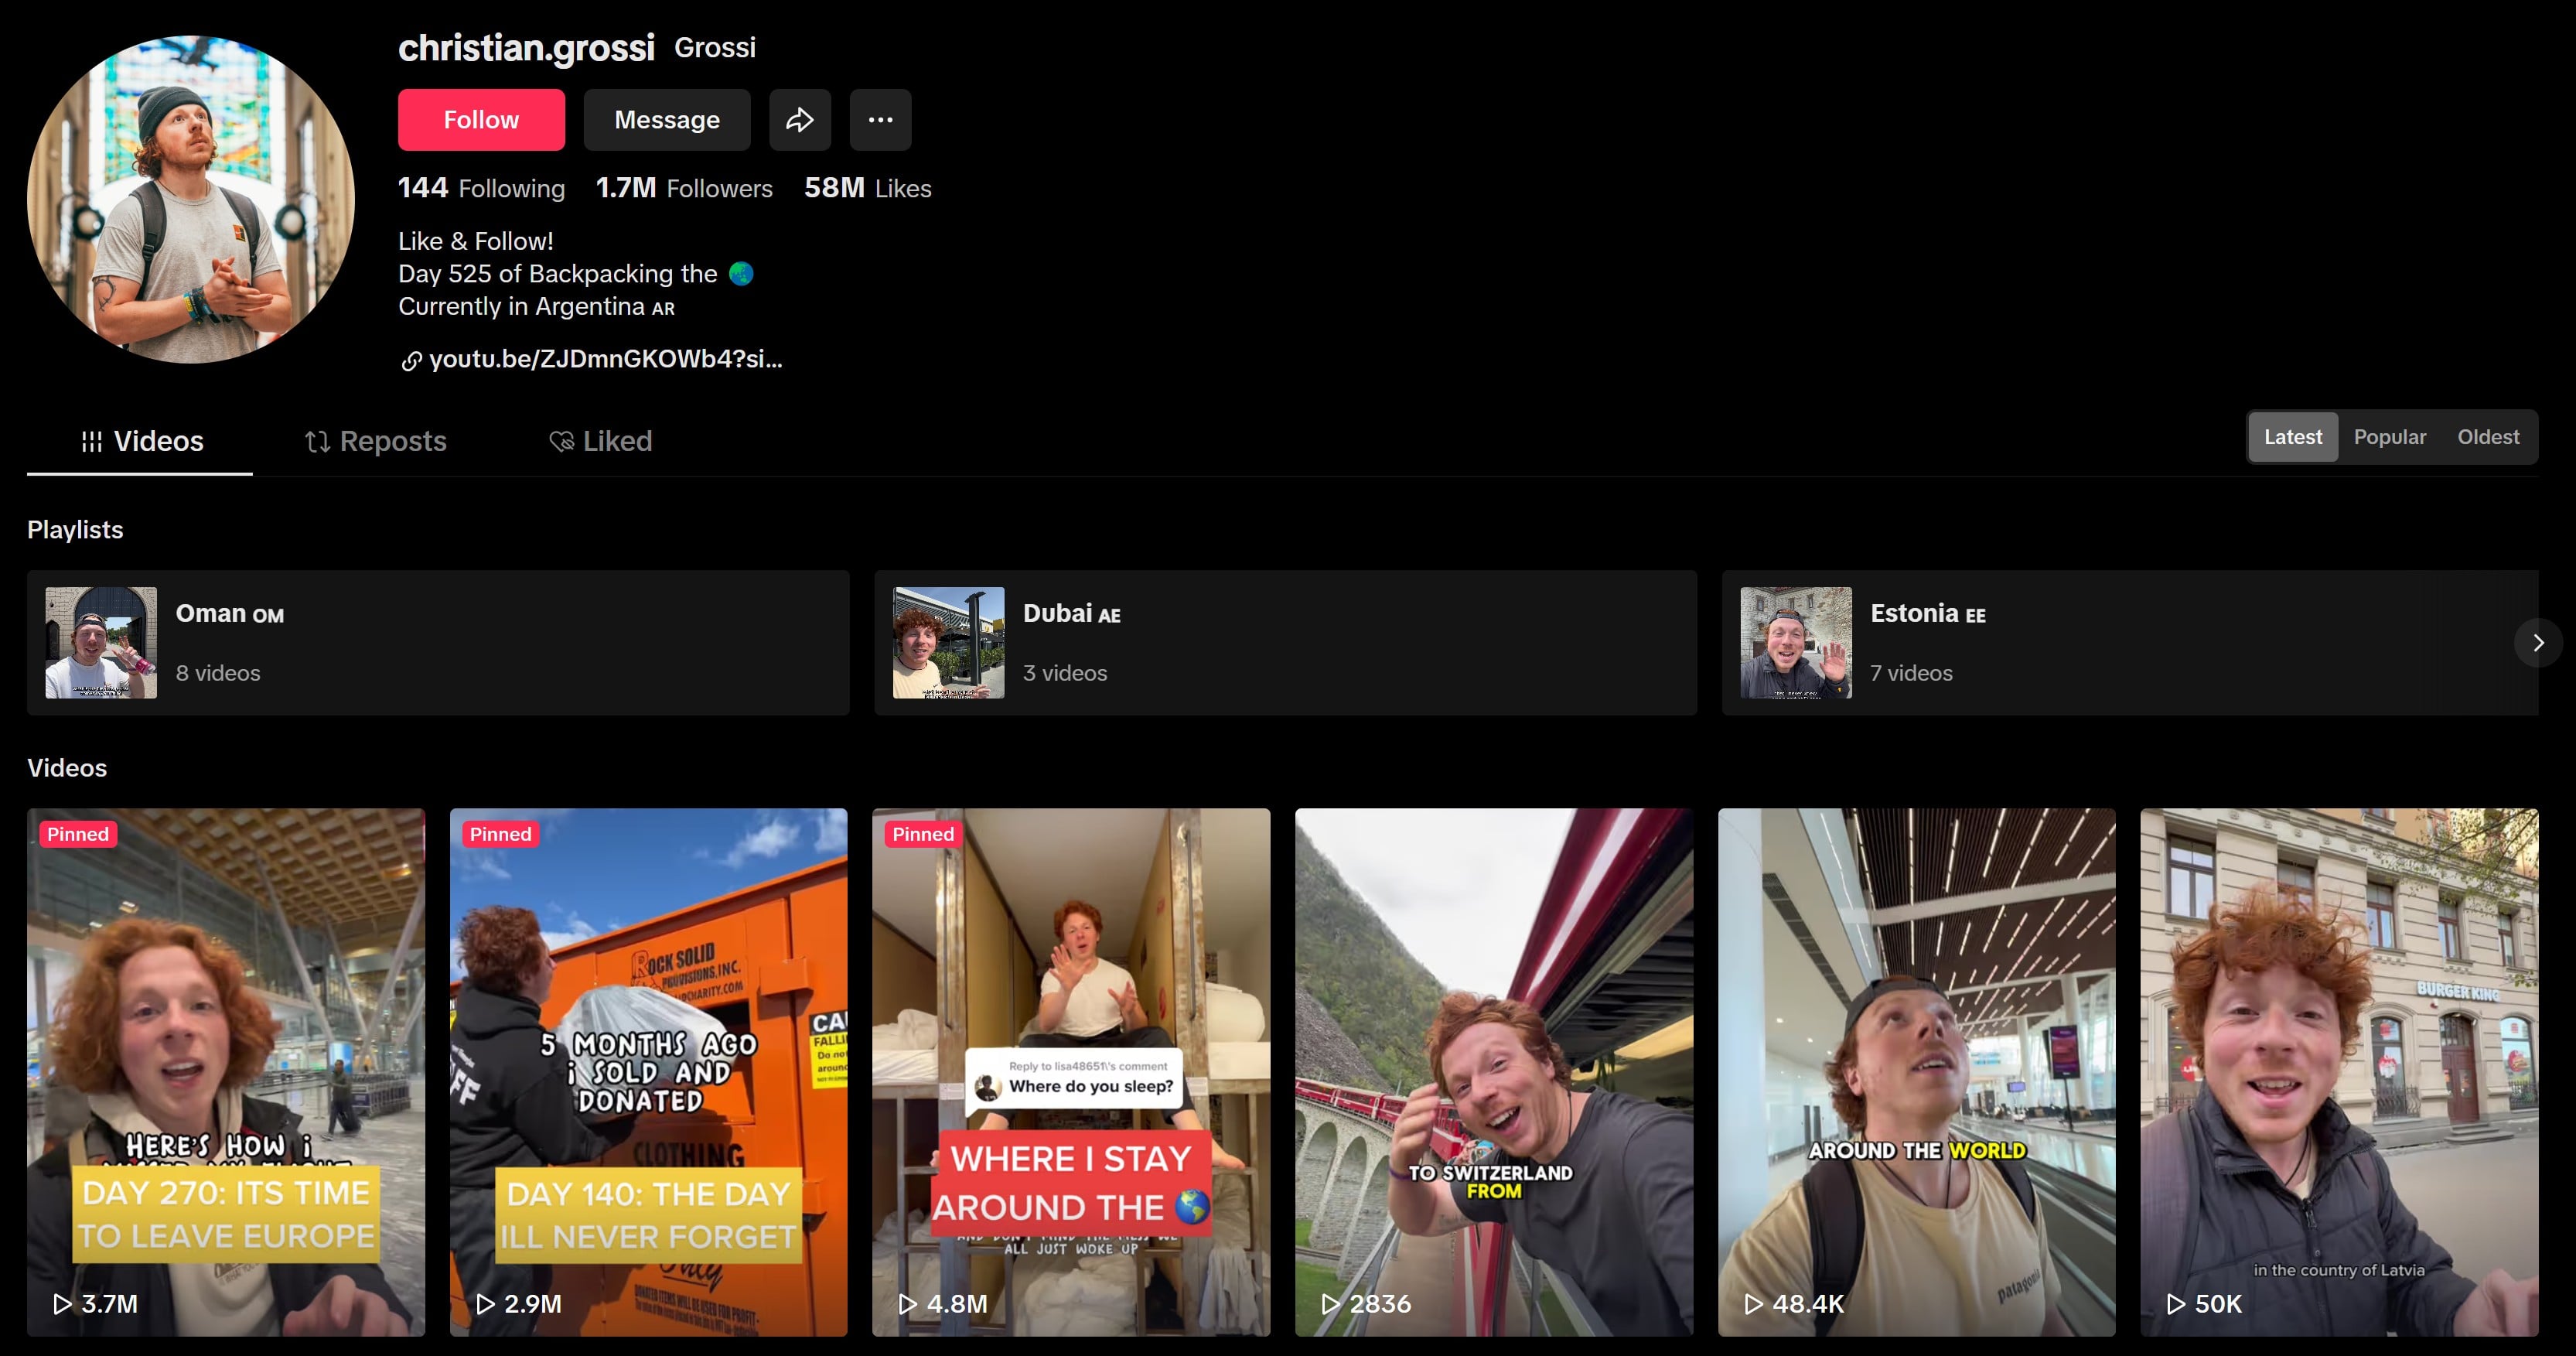Click the play icon beside 3.7M views
This screenshot has height=1356, width=2576.
(x=62, y=1304)
